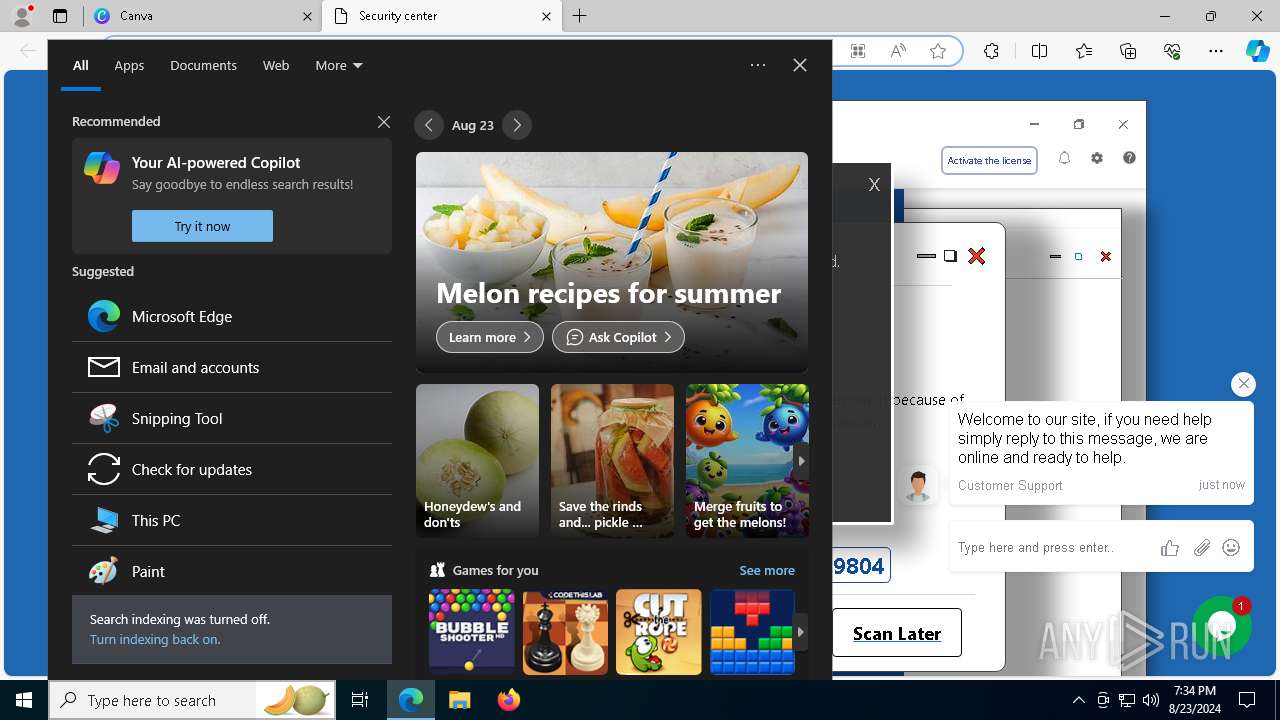Show more highlight cards arrow

pos(801,461)
